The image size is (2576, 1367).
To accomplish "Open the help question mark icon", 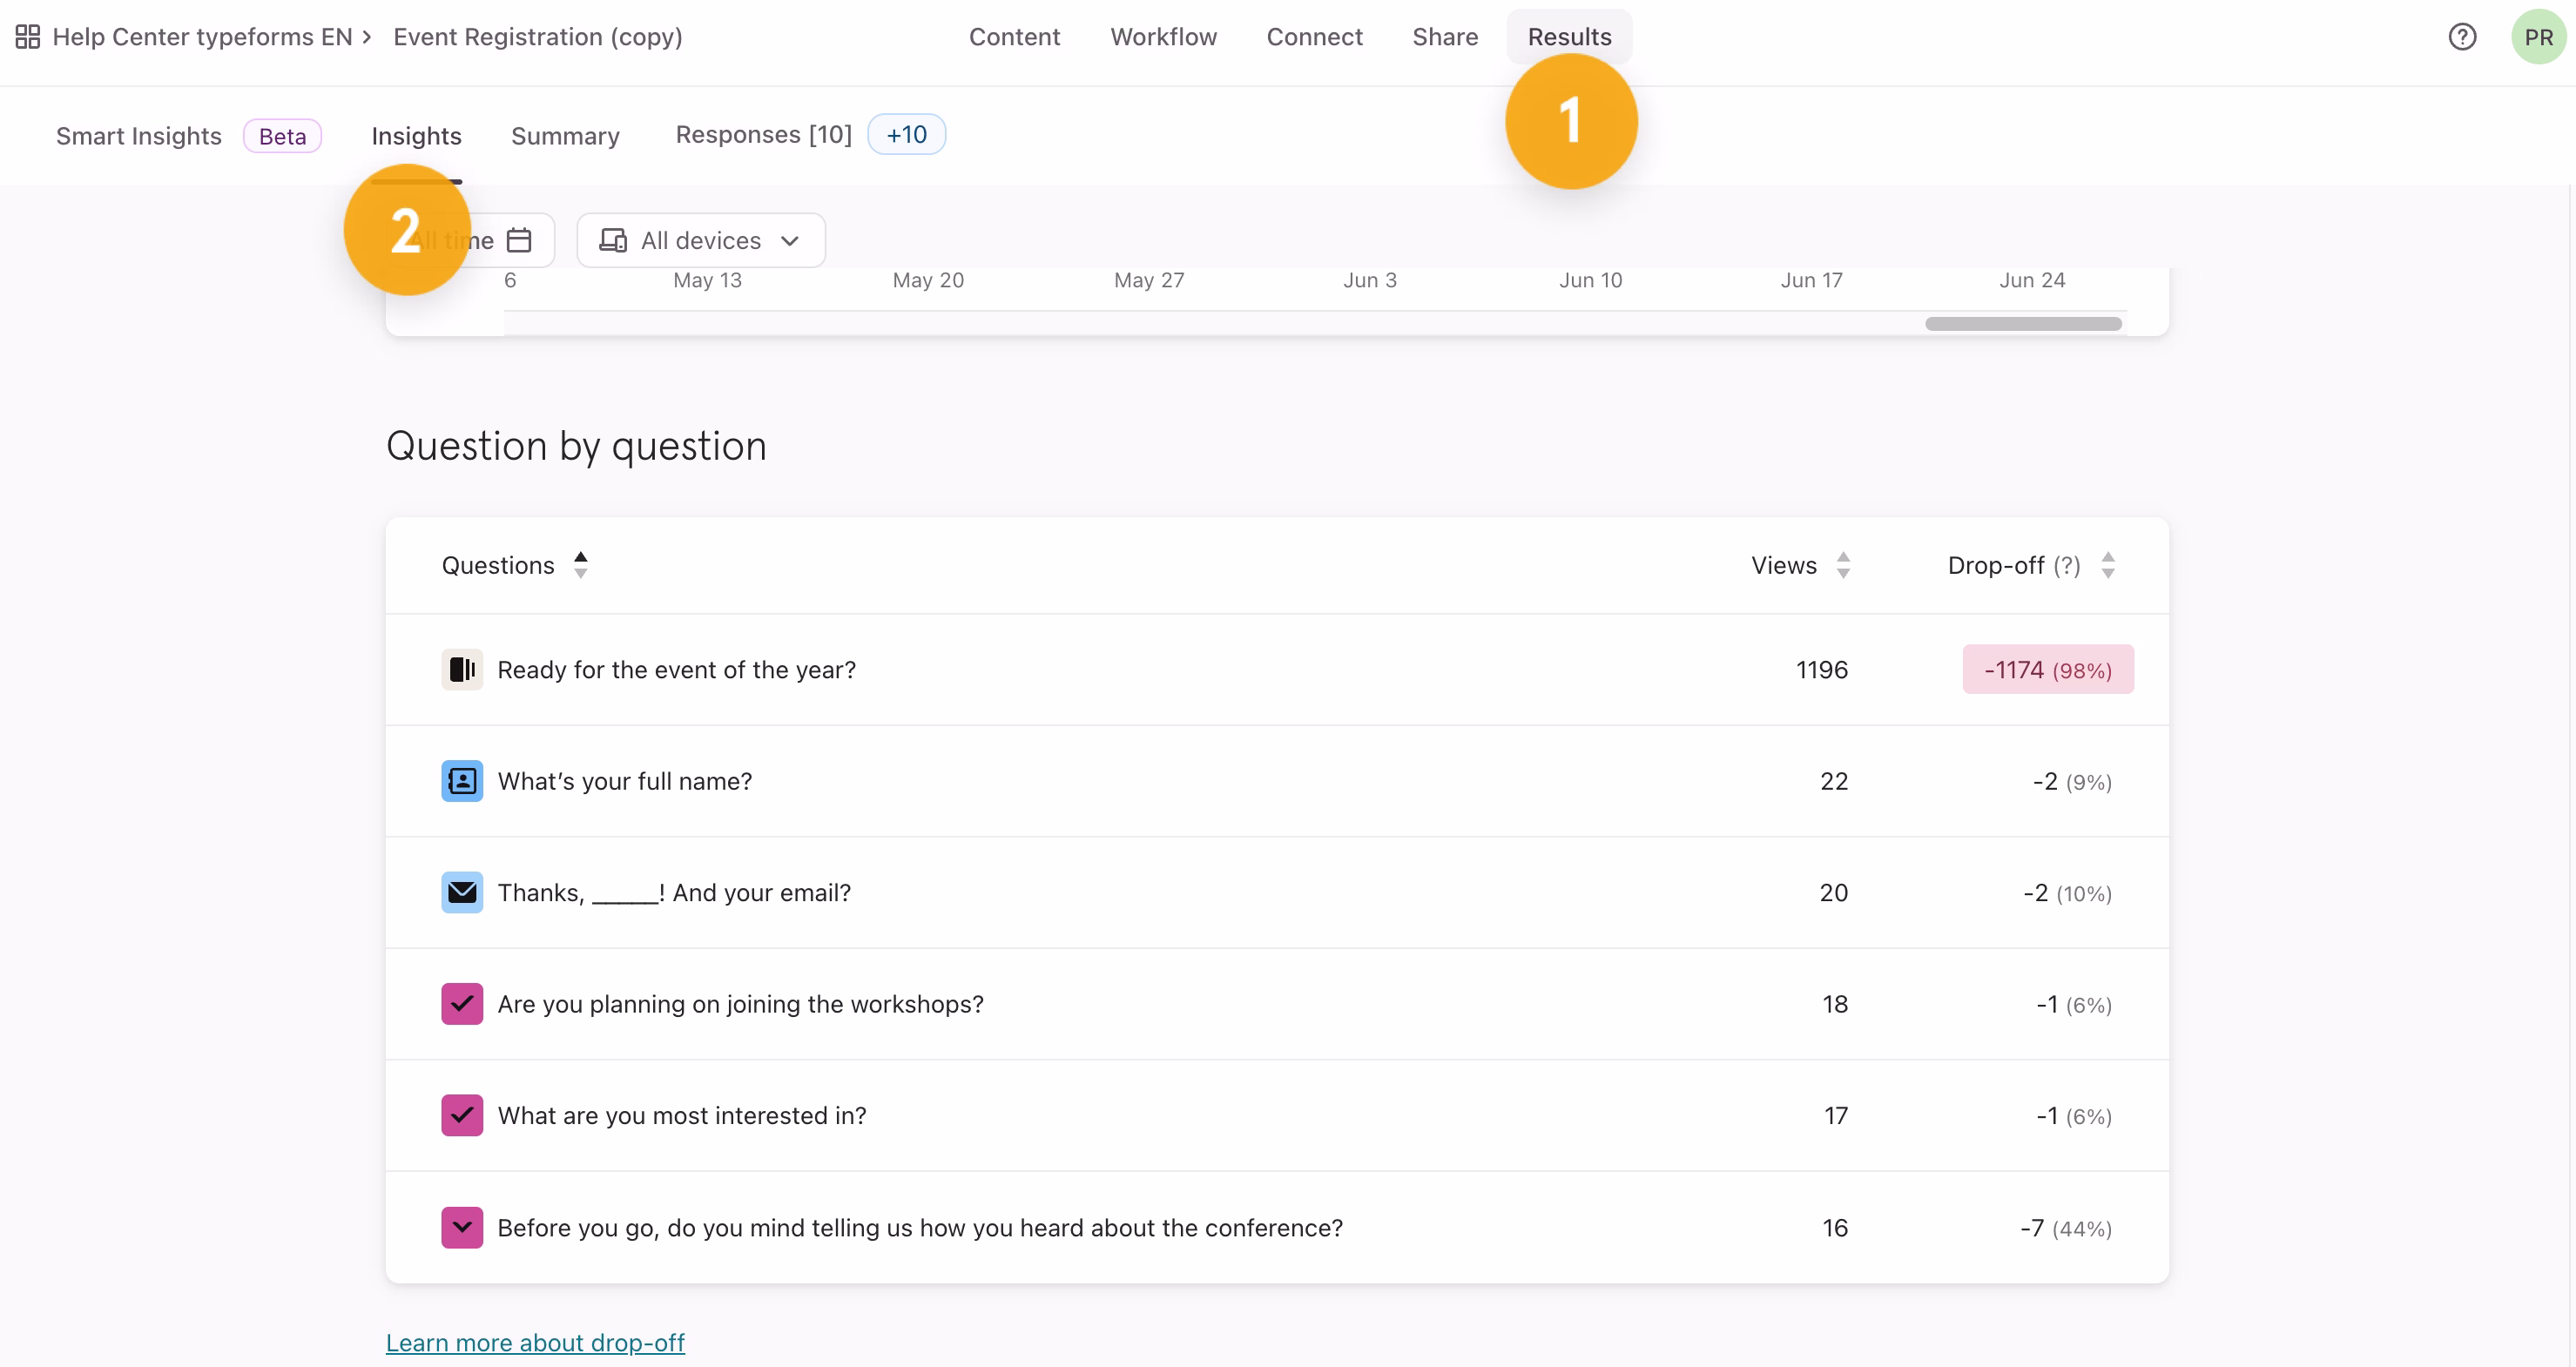I will 2461,37.
